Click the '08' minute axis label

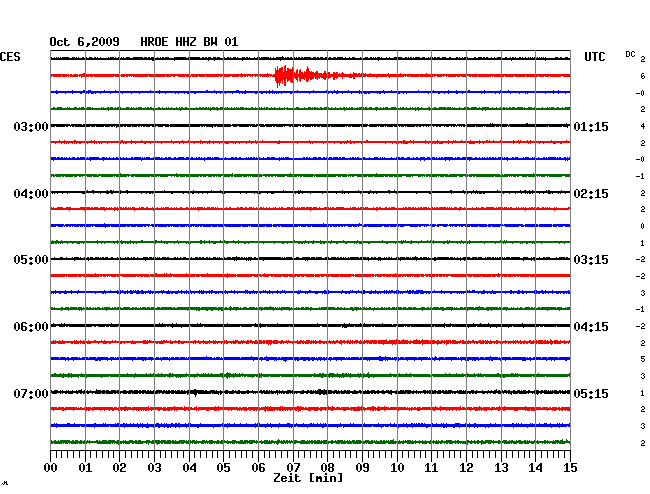click(x=327, y=467)
